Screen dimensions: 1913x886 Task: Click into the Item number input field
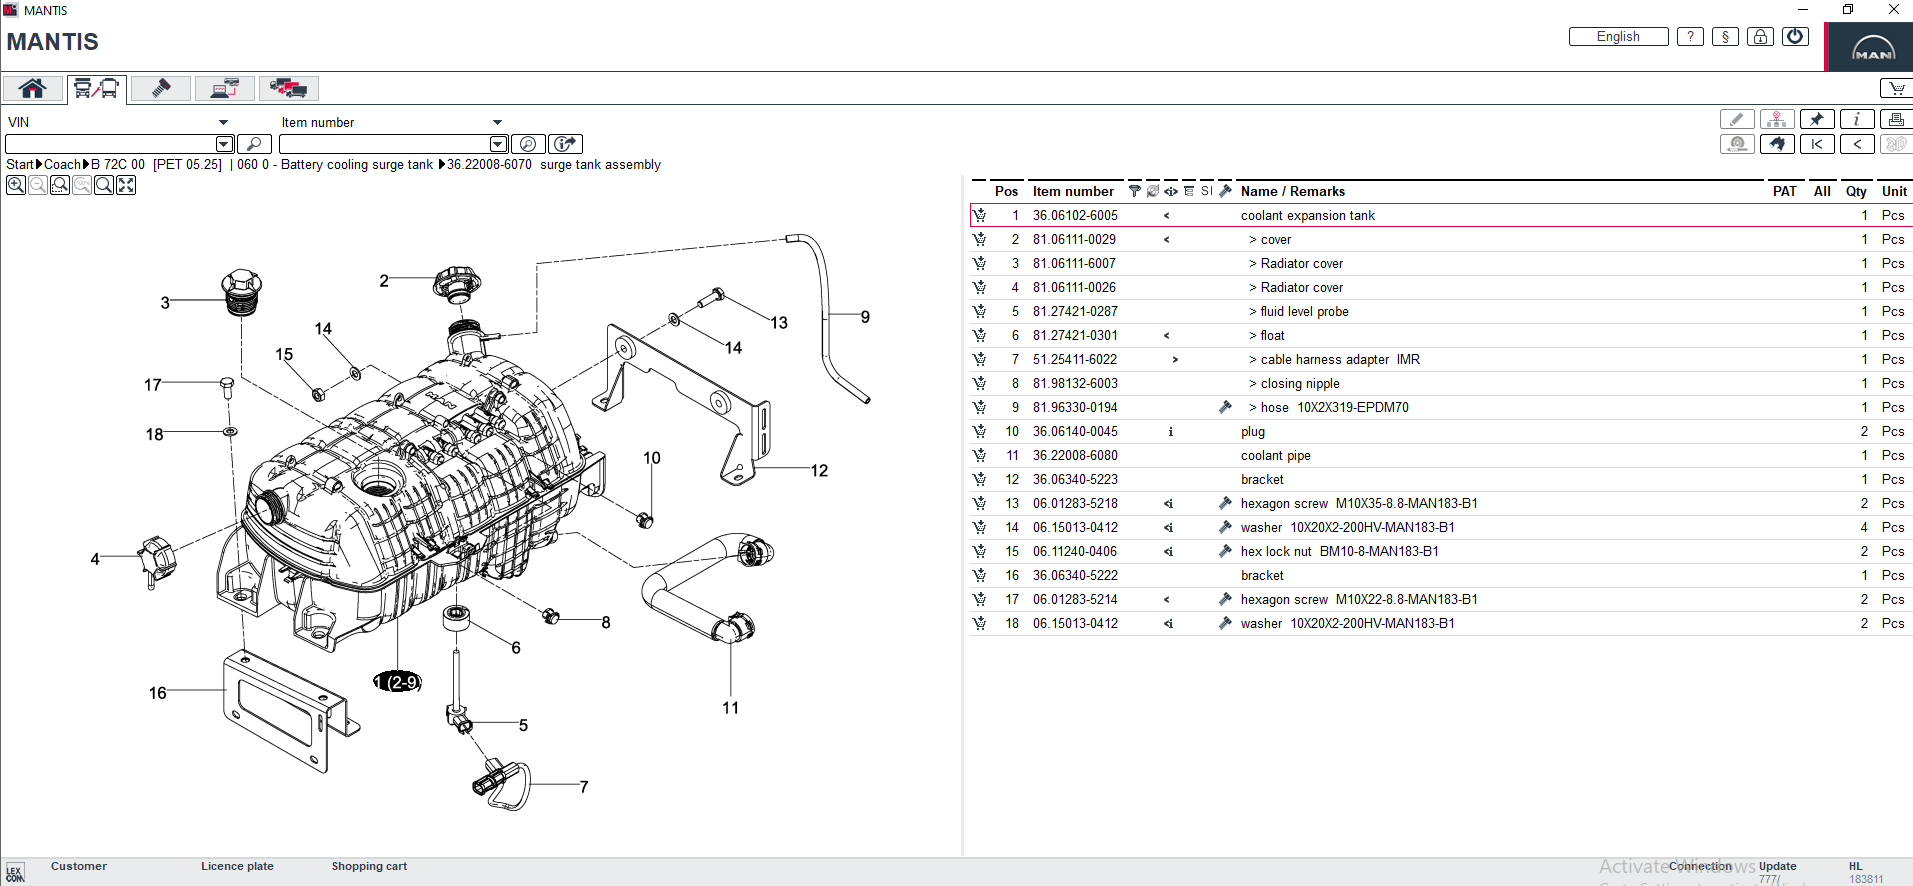pos(384,144)
